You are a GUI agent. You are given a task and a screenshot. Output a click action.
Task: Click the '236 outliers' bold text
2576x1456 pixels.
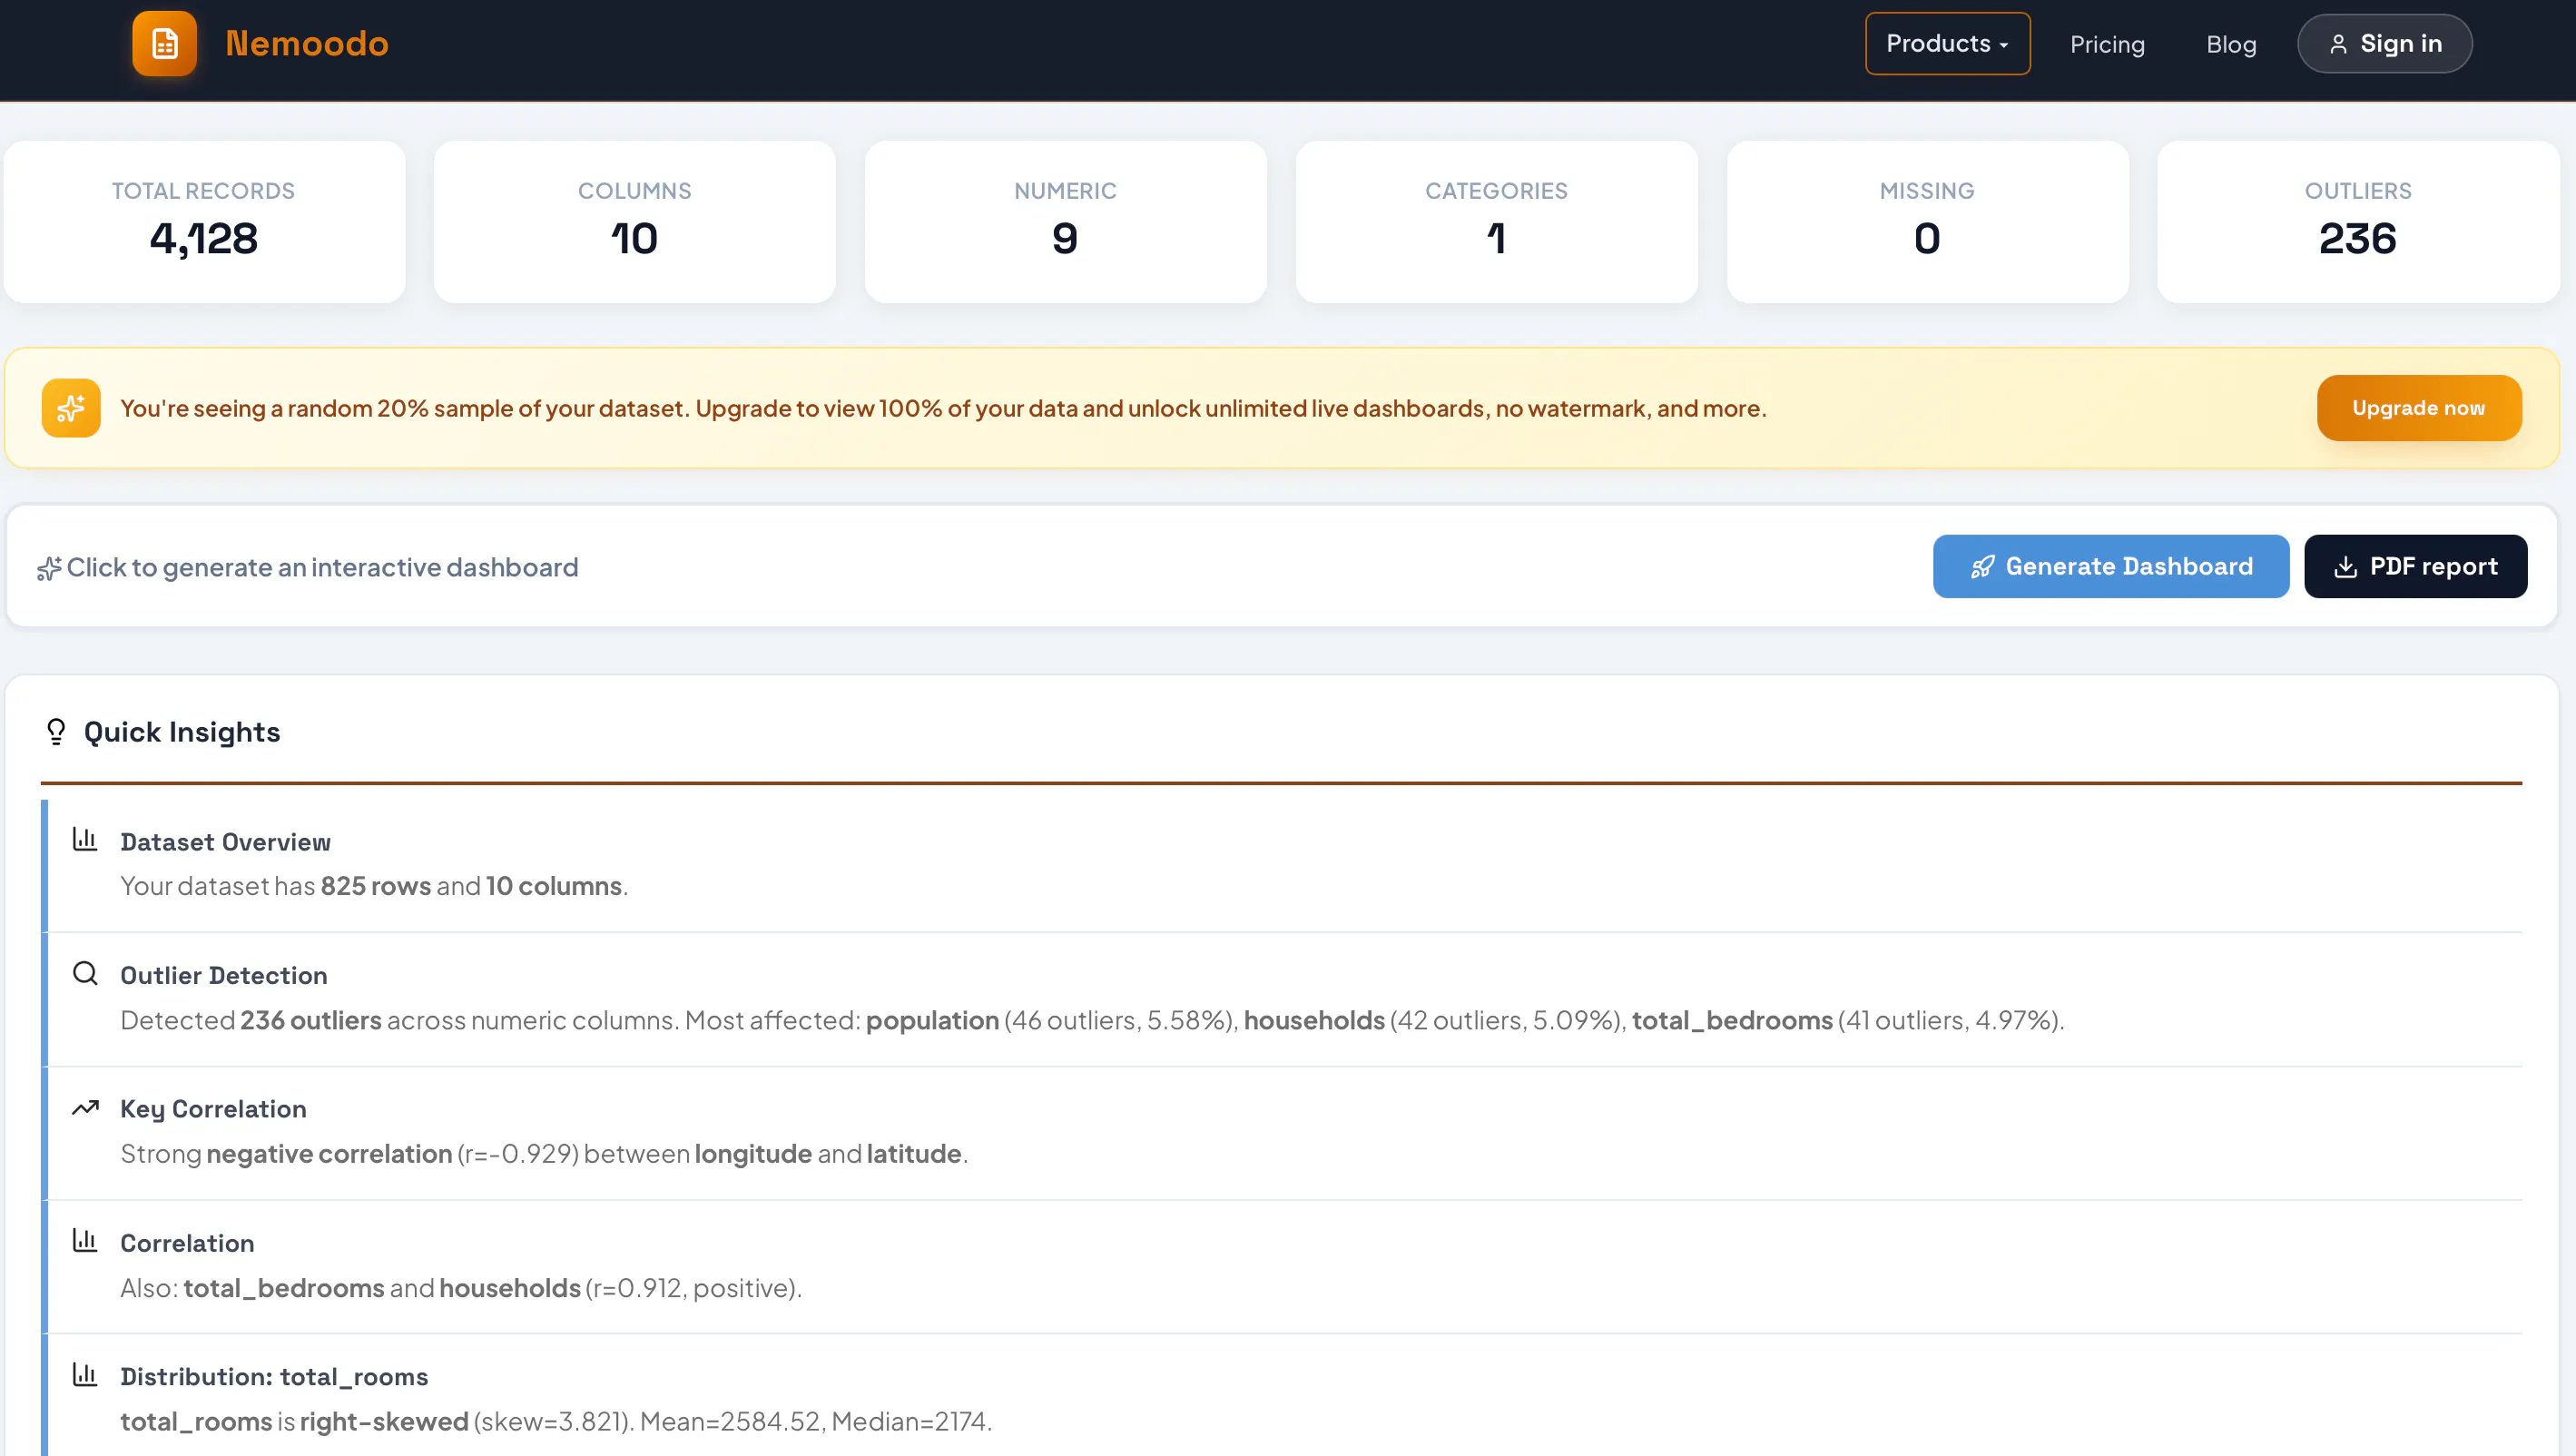click(x=311, y=1020)
